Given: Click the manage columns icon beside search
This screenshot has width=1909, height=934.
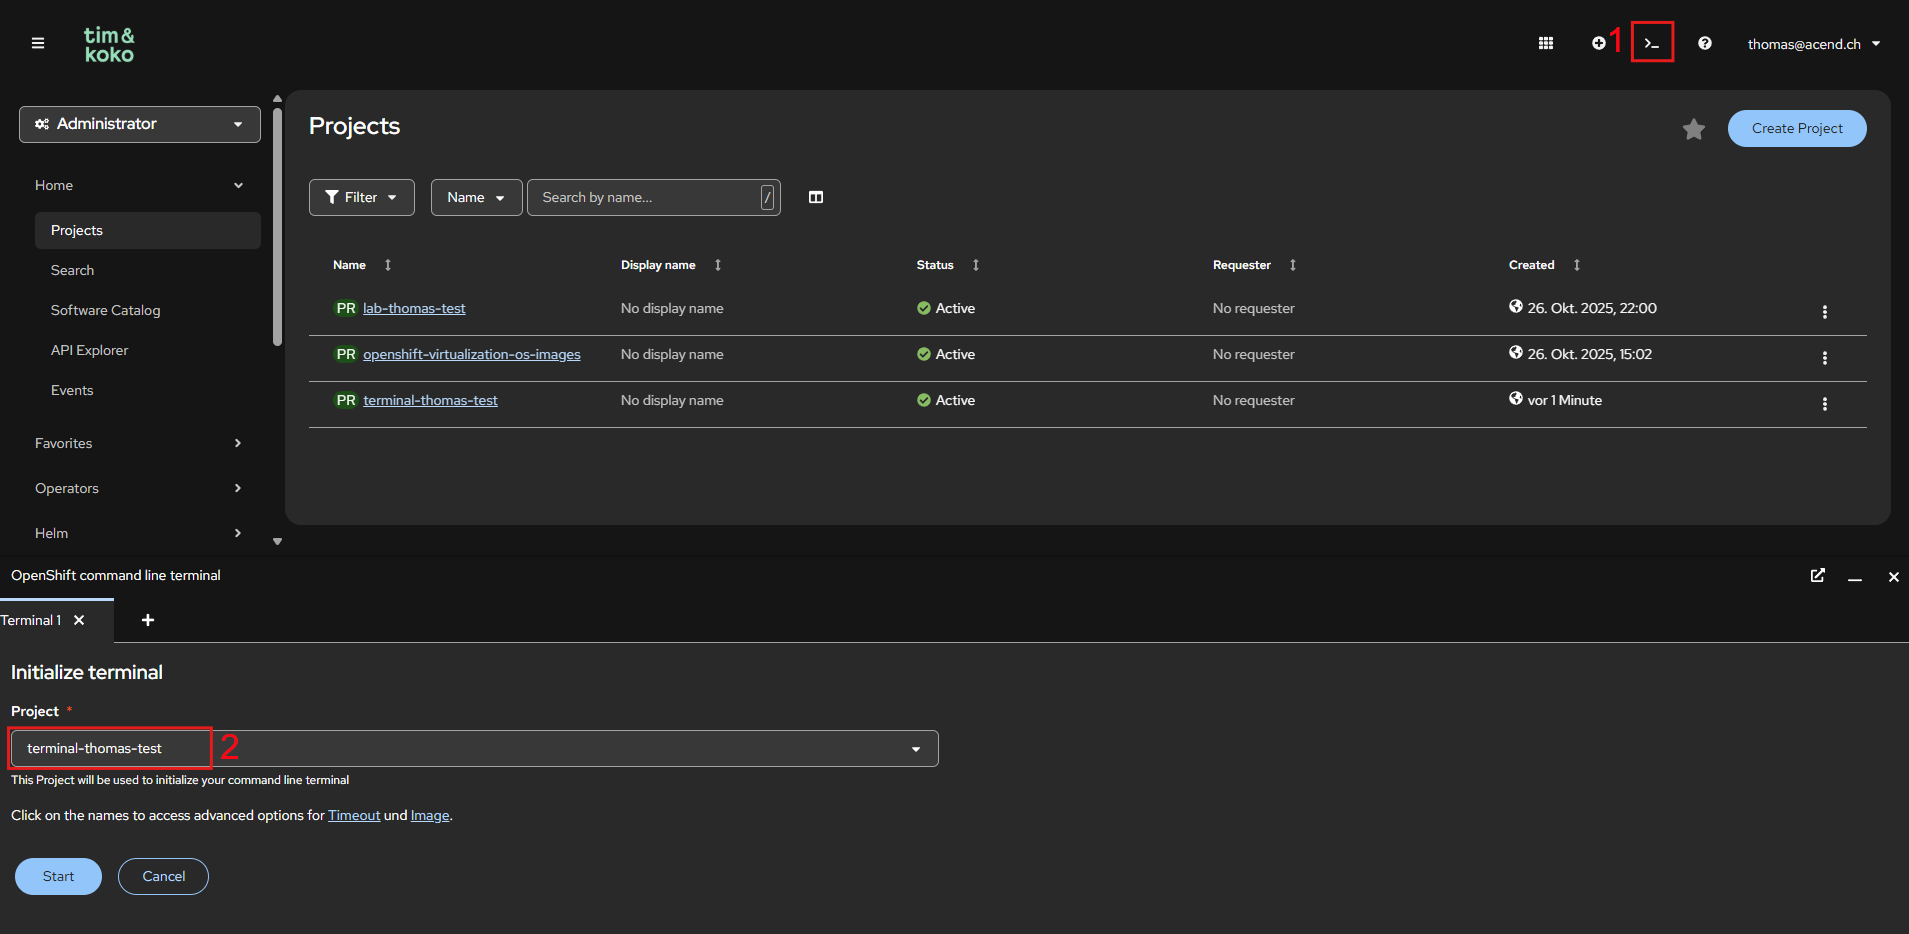Looking at the screenshot, I should click(x=816, y=197).
